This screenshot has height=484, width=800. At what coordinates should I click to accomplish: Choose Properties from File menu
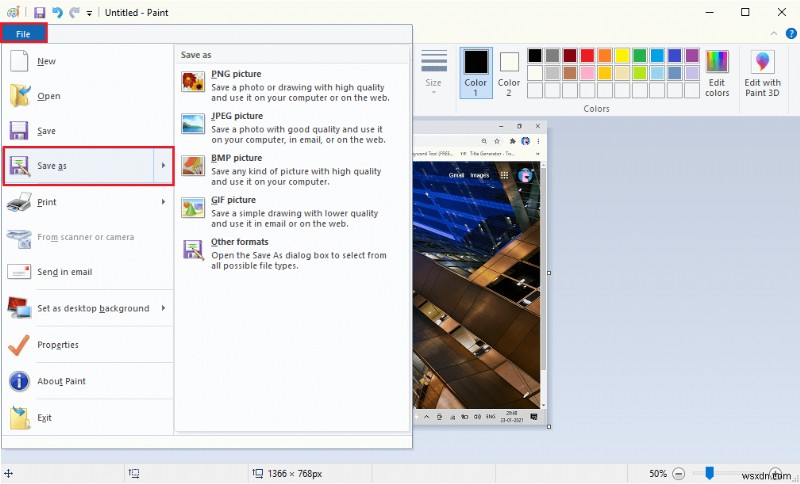click(57, 345)
